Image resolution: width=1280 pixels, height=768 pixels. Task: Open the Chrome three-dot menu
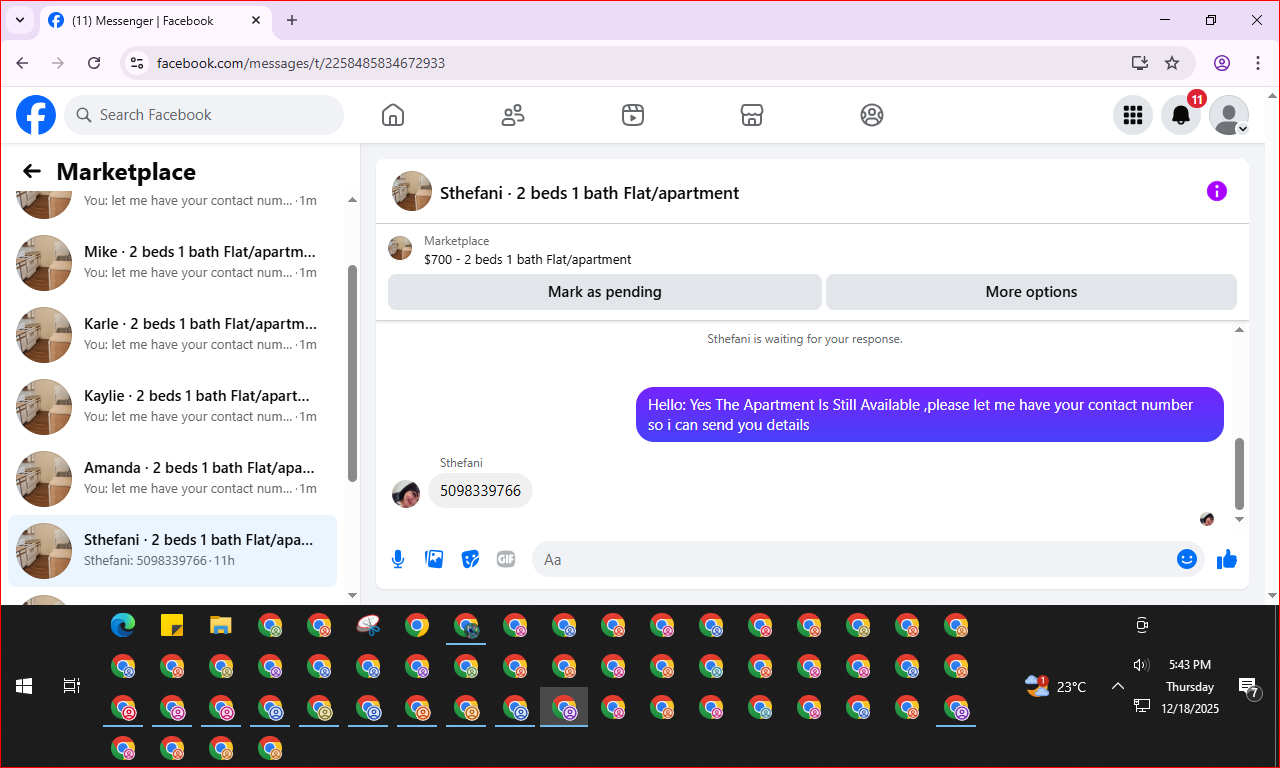point(1259,63)
